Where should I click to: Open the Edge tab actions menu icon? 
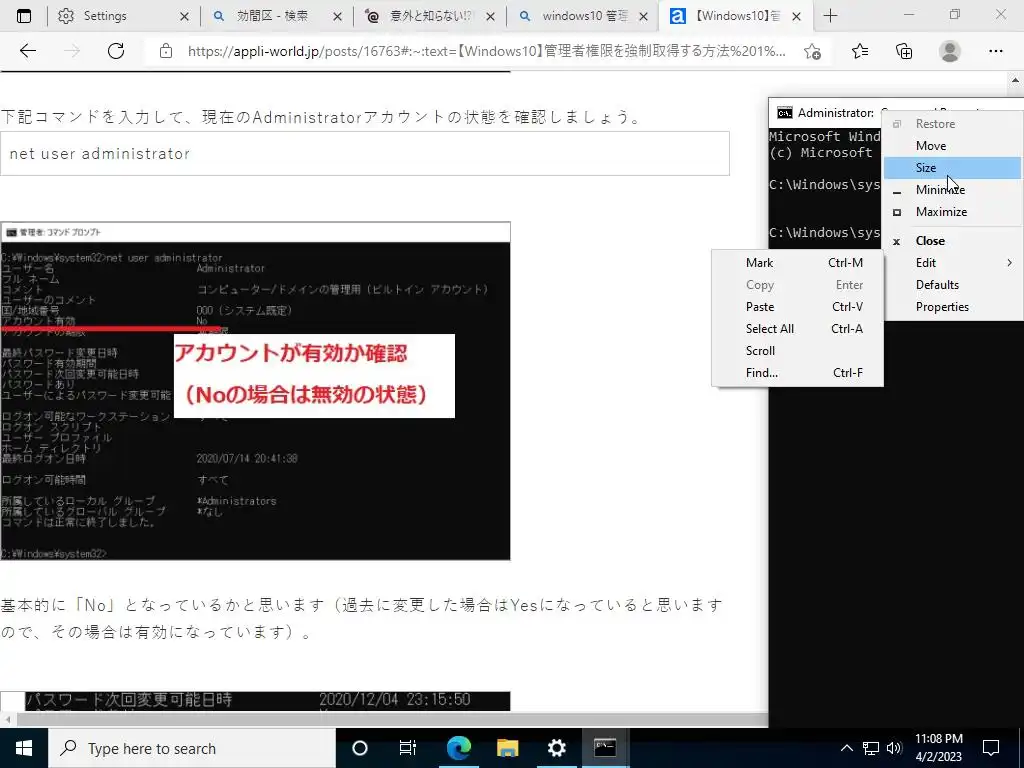[24, 16]
